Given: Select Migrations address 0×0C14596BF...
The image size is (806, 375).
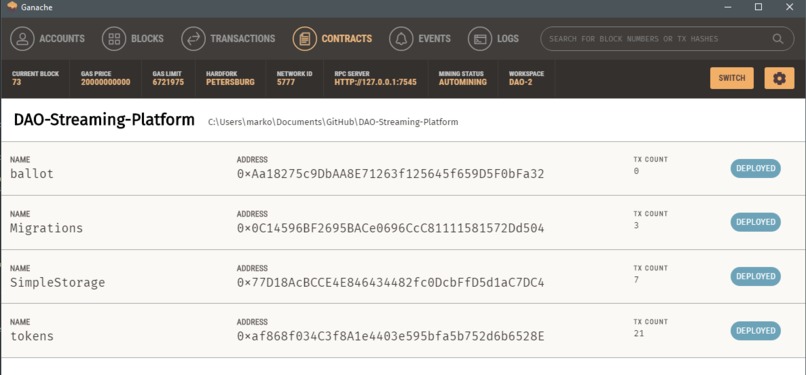Looking at the screenshot, I should [x=391, y=228].
